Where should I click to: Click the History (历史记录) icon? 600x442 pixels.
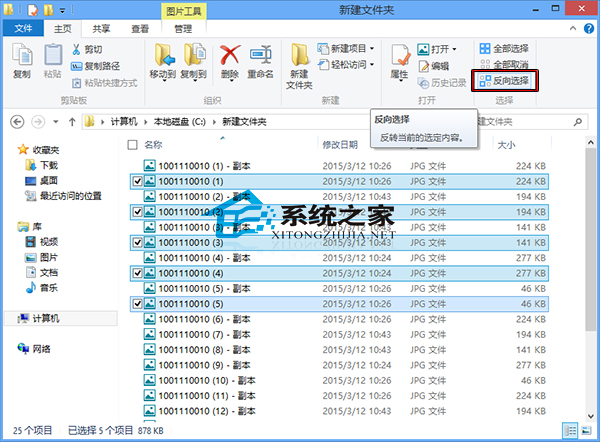423,83
